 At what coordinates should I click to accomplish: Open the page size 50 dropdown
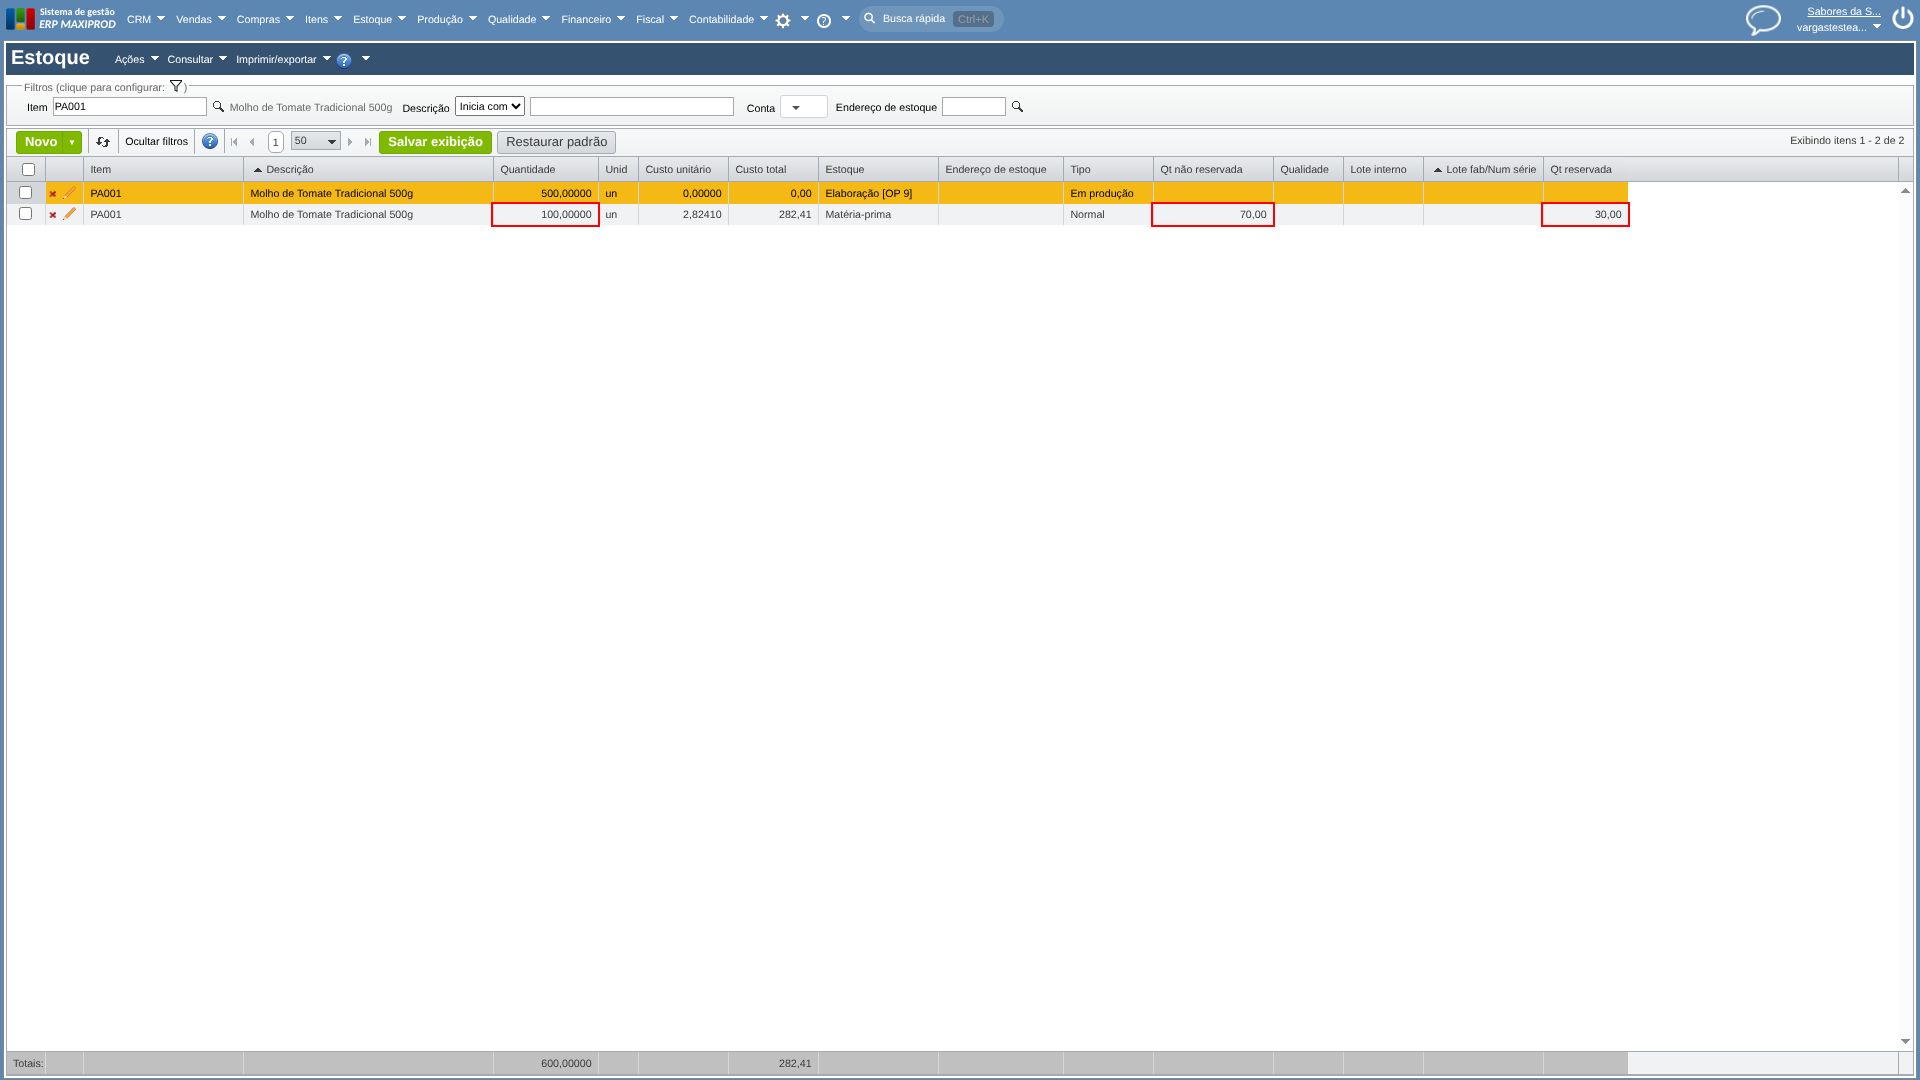click(x=315, y=142)
